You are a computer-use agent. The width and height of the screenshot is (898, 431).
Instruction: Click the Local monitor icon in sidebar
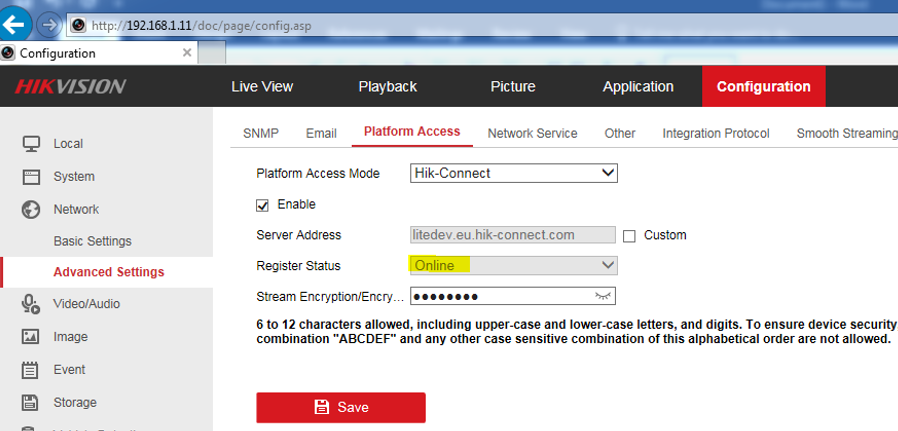pyautogui.click(x=31, y=144)
